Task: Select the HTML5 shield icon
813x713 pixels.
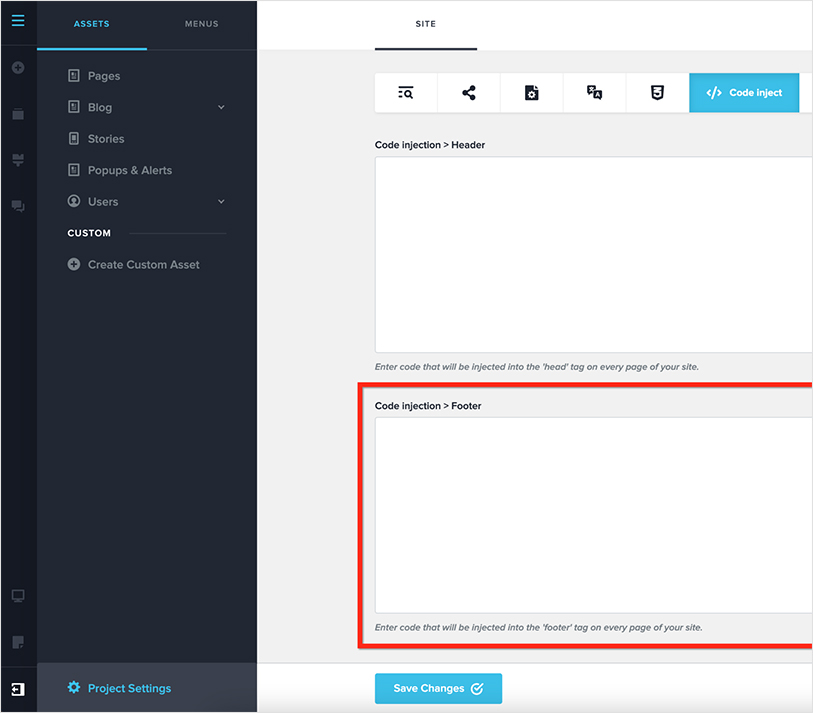Action: [x=657, y=92]
